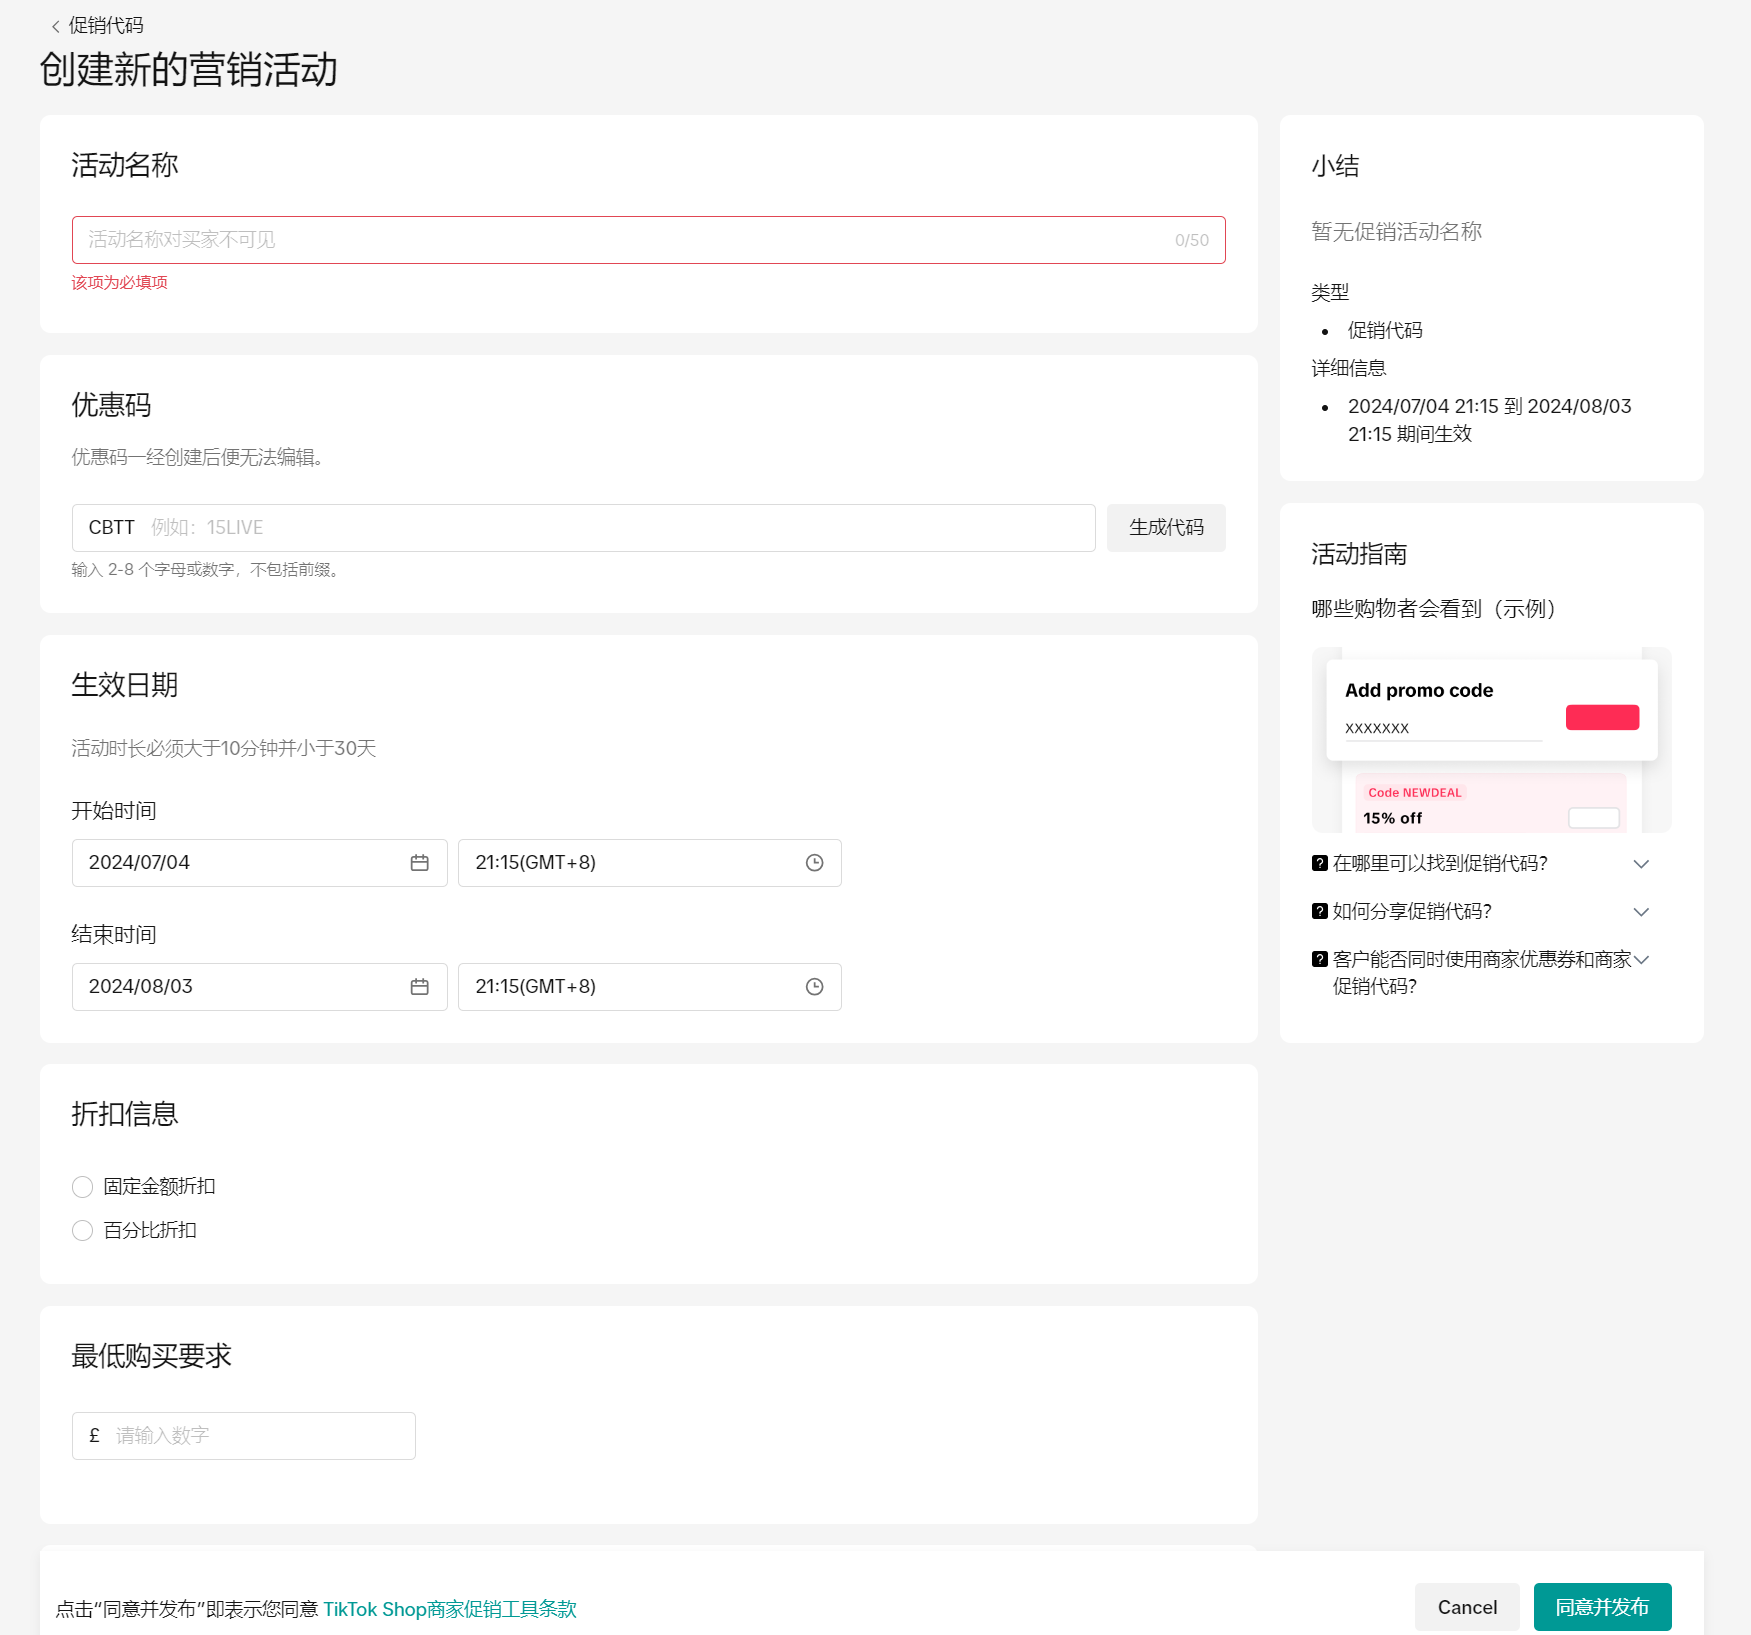This screenshot has height=1635, width=1751.
Task: Click question icon beside 如何分享促销代码
Action: coord(1320,911)
